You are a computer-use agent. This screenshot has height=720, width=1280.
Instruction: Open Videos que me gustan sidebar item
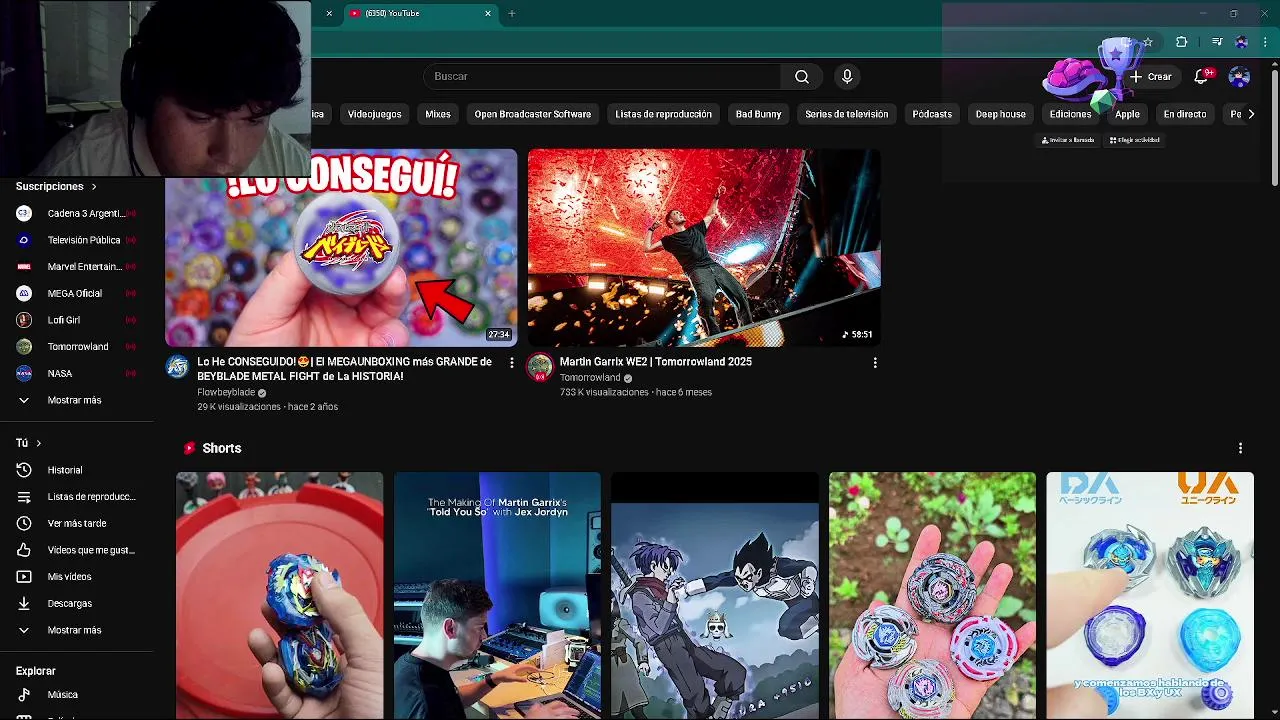tap(76, 550)
